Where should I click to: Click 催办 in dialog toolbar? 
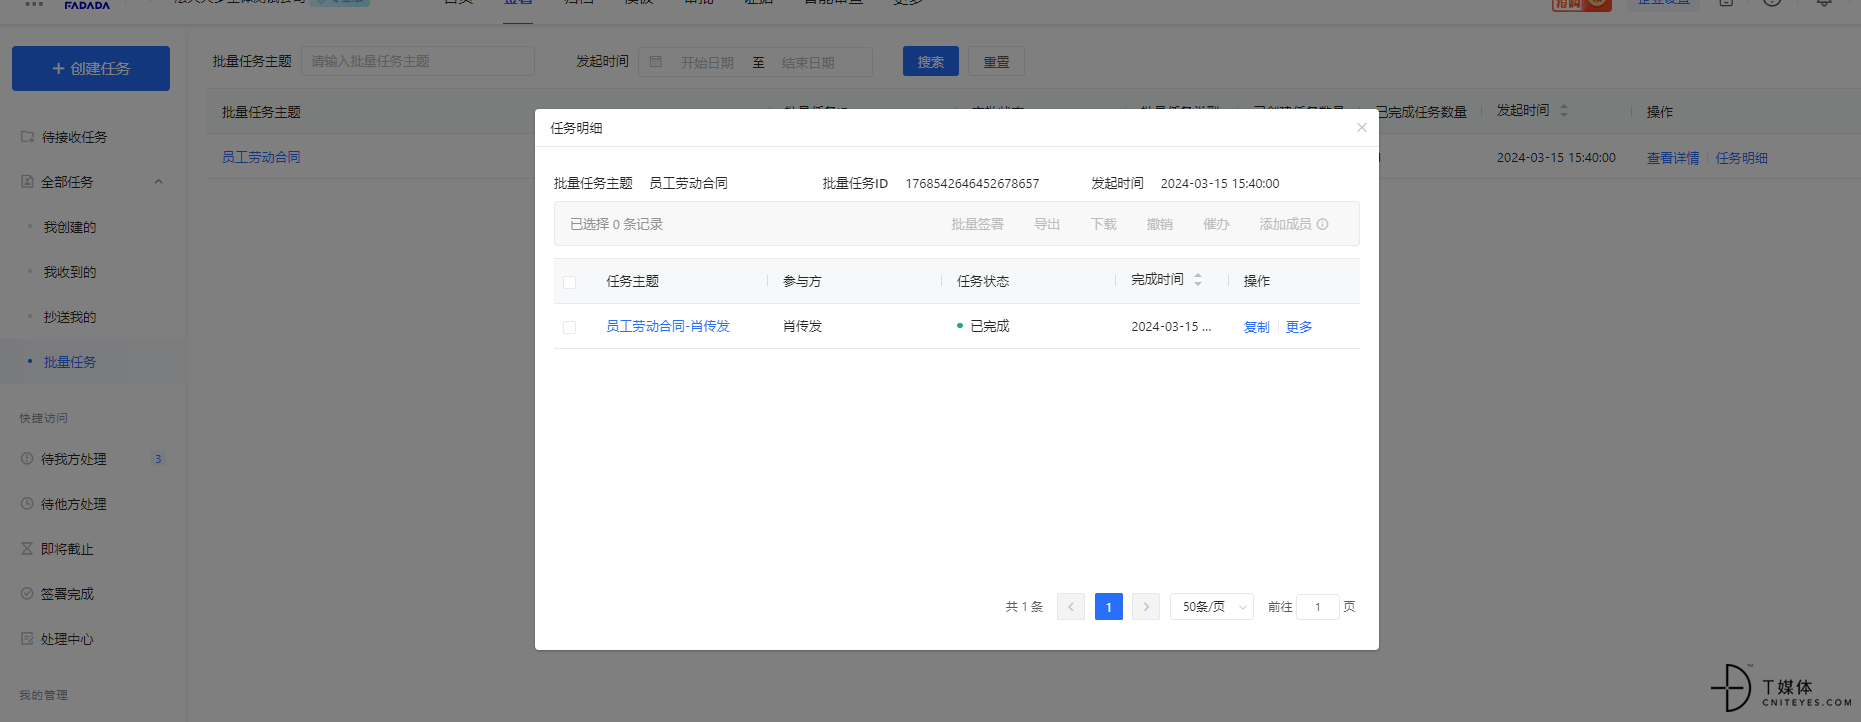tap(1216, 224)
